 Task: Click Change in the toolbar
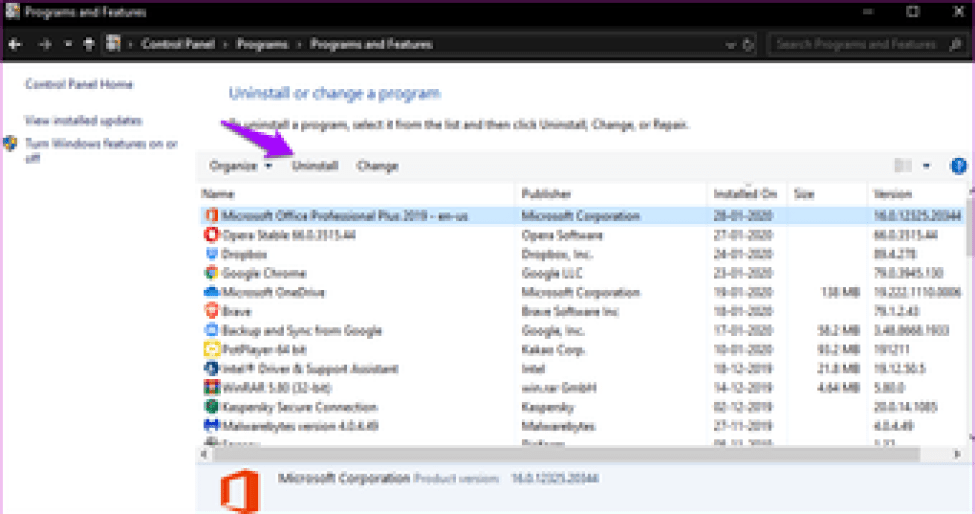coord(377,166)
